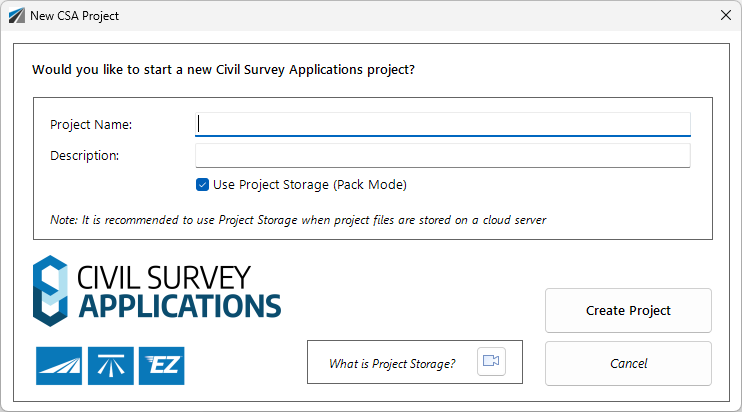Viewport: 742px width, 412px height.
Task: Click the 'Description:' label
Action: 85,156
